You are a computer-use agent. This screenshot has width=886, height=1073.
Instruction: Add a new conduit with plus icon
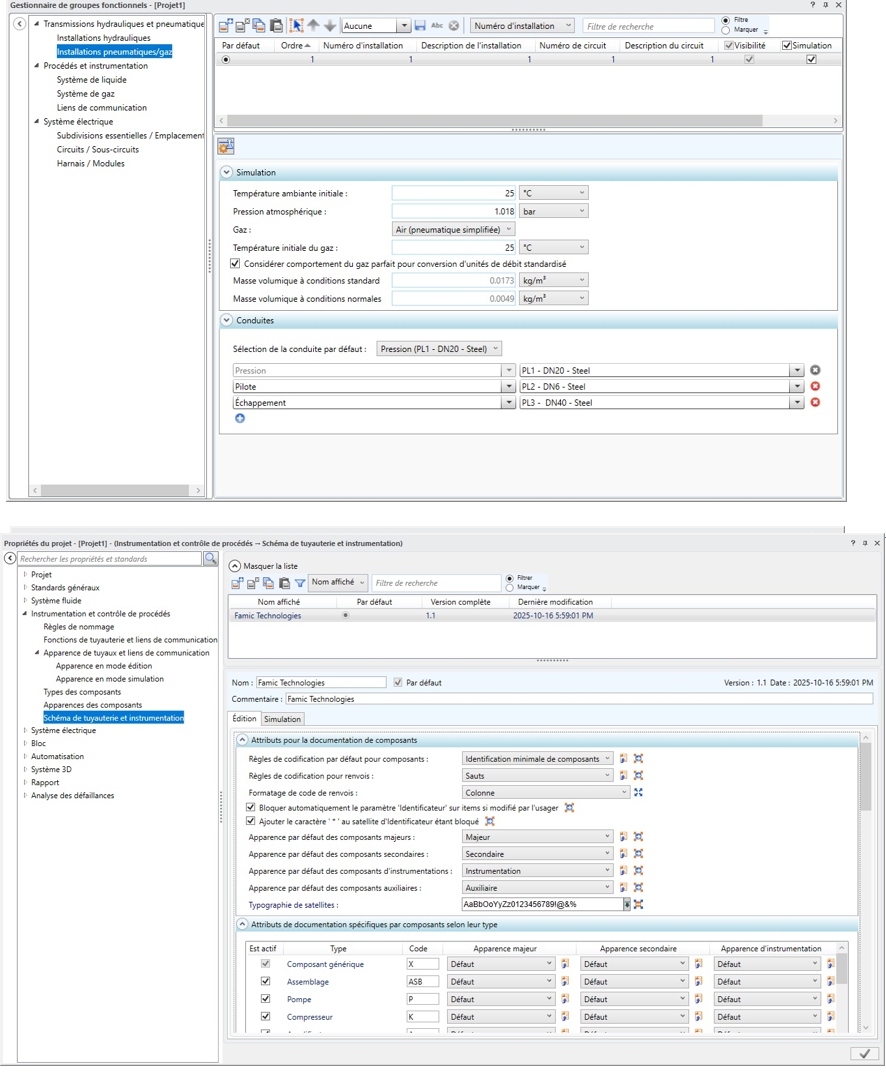click(240, 419)
